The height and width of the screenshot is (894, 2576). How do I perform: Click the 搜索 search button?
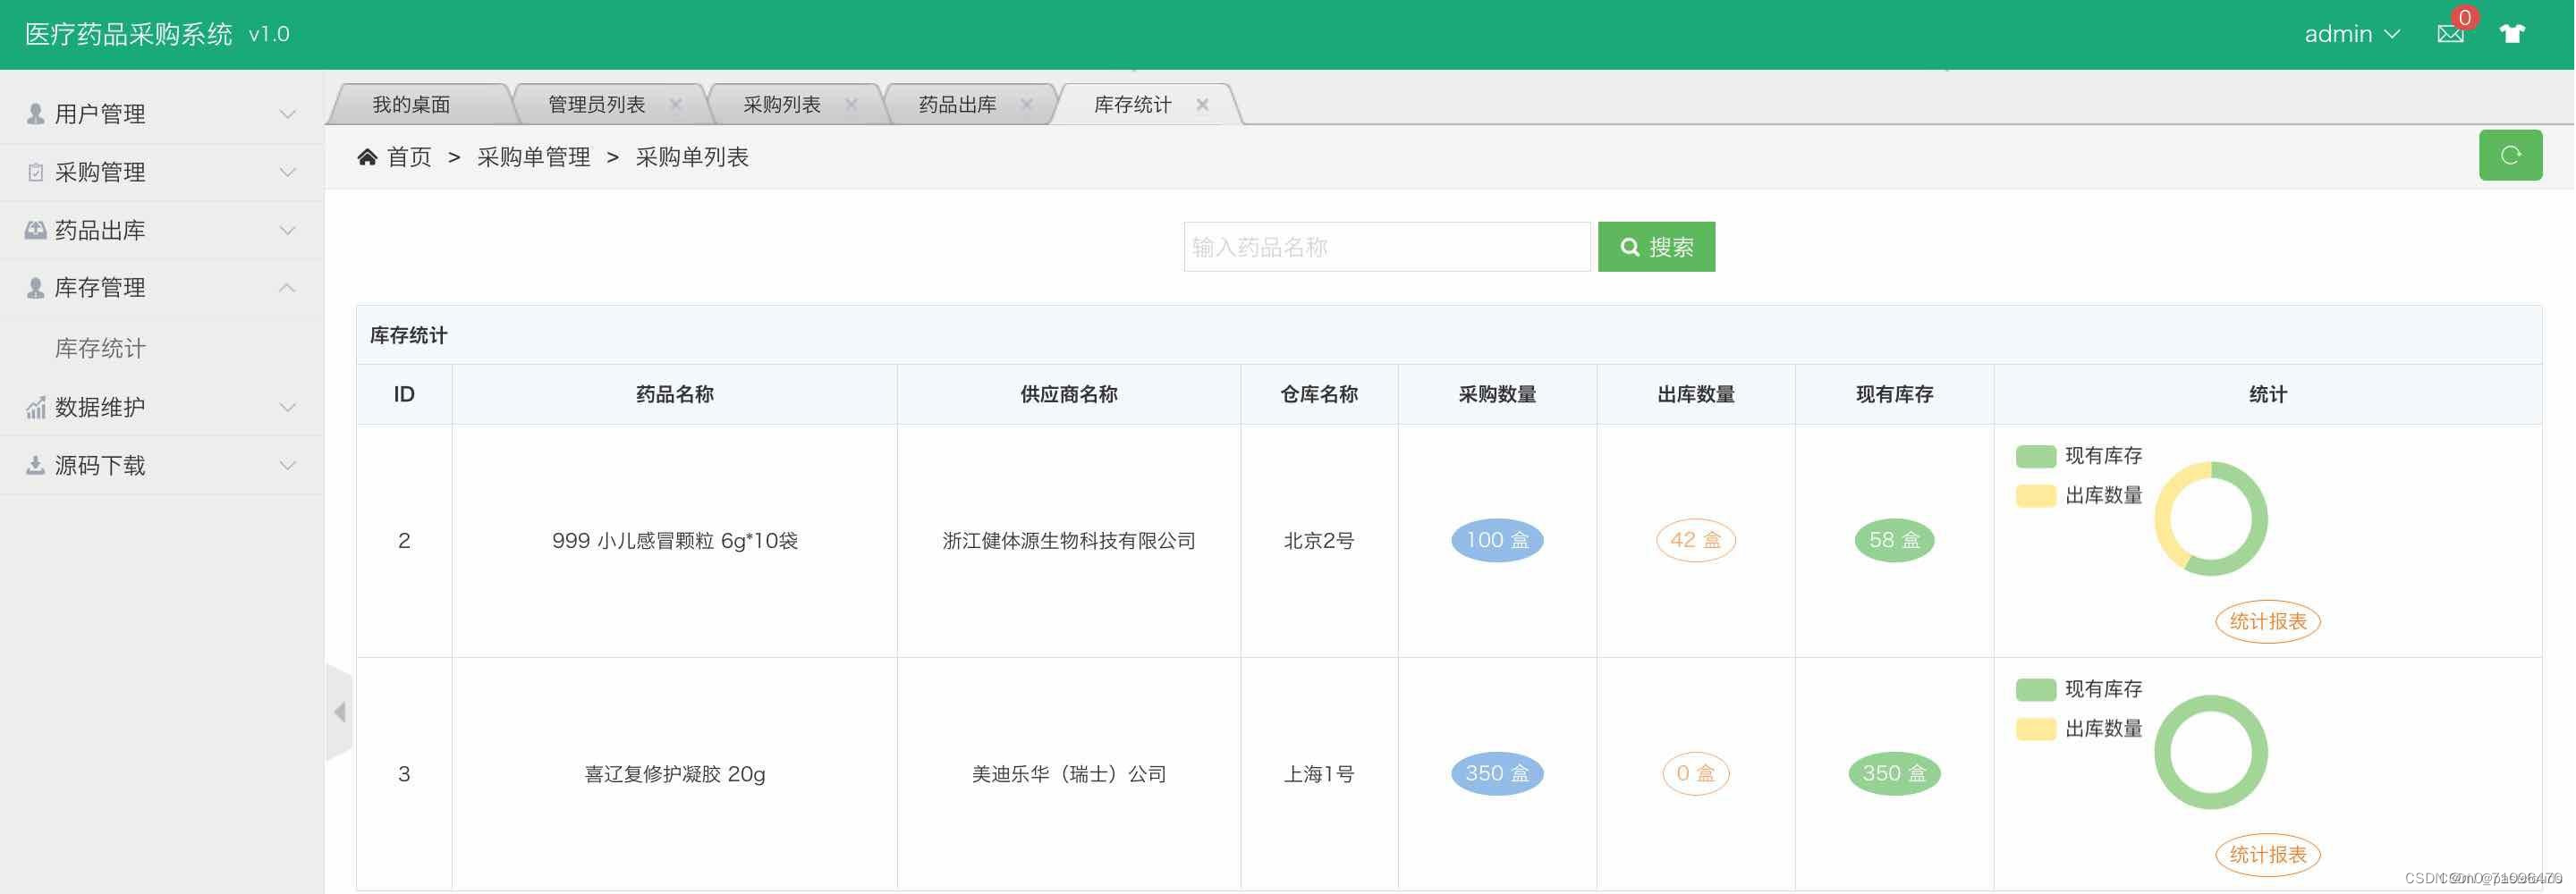click(x=1656, y=246)
